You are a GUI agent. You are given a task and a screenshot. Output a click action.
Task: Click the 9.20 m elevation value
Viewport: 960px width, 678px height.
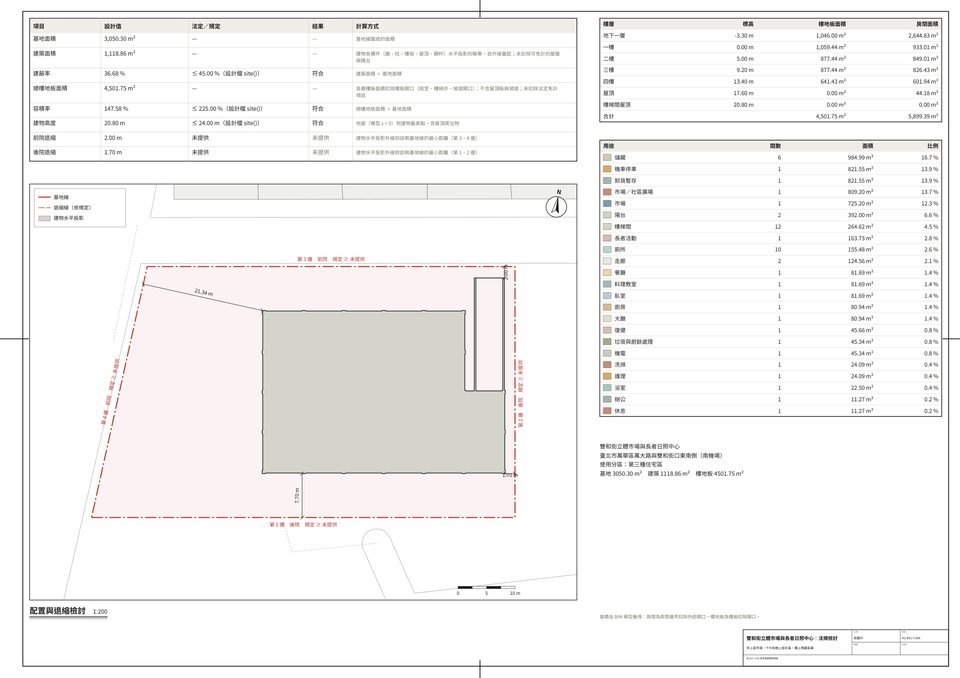(745, 70)
